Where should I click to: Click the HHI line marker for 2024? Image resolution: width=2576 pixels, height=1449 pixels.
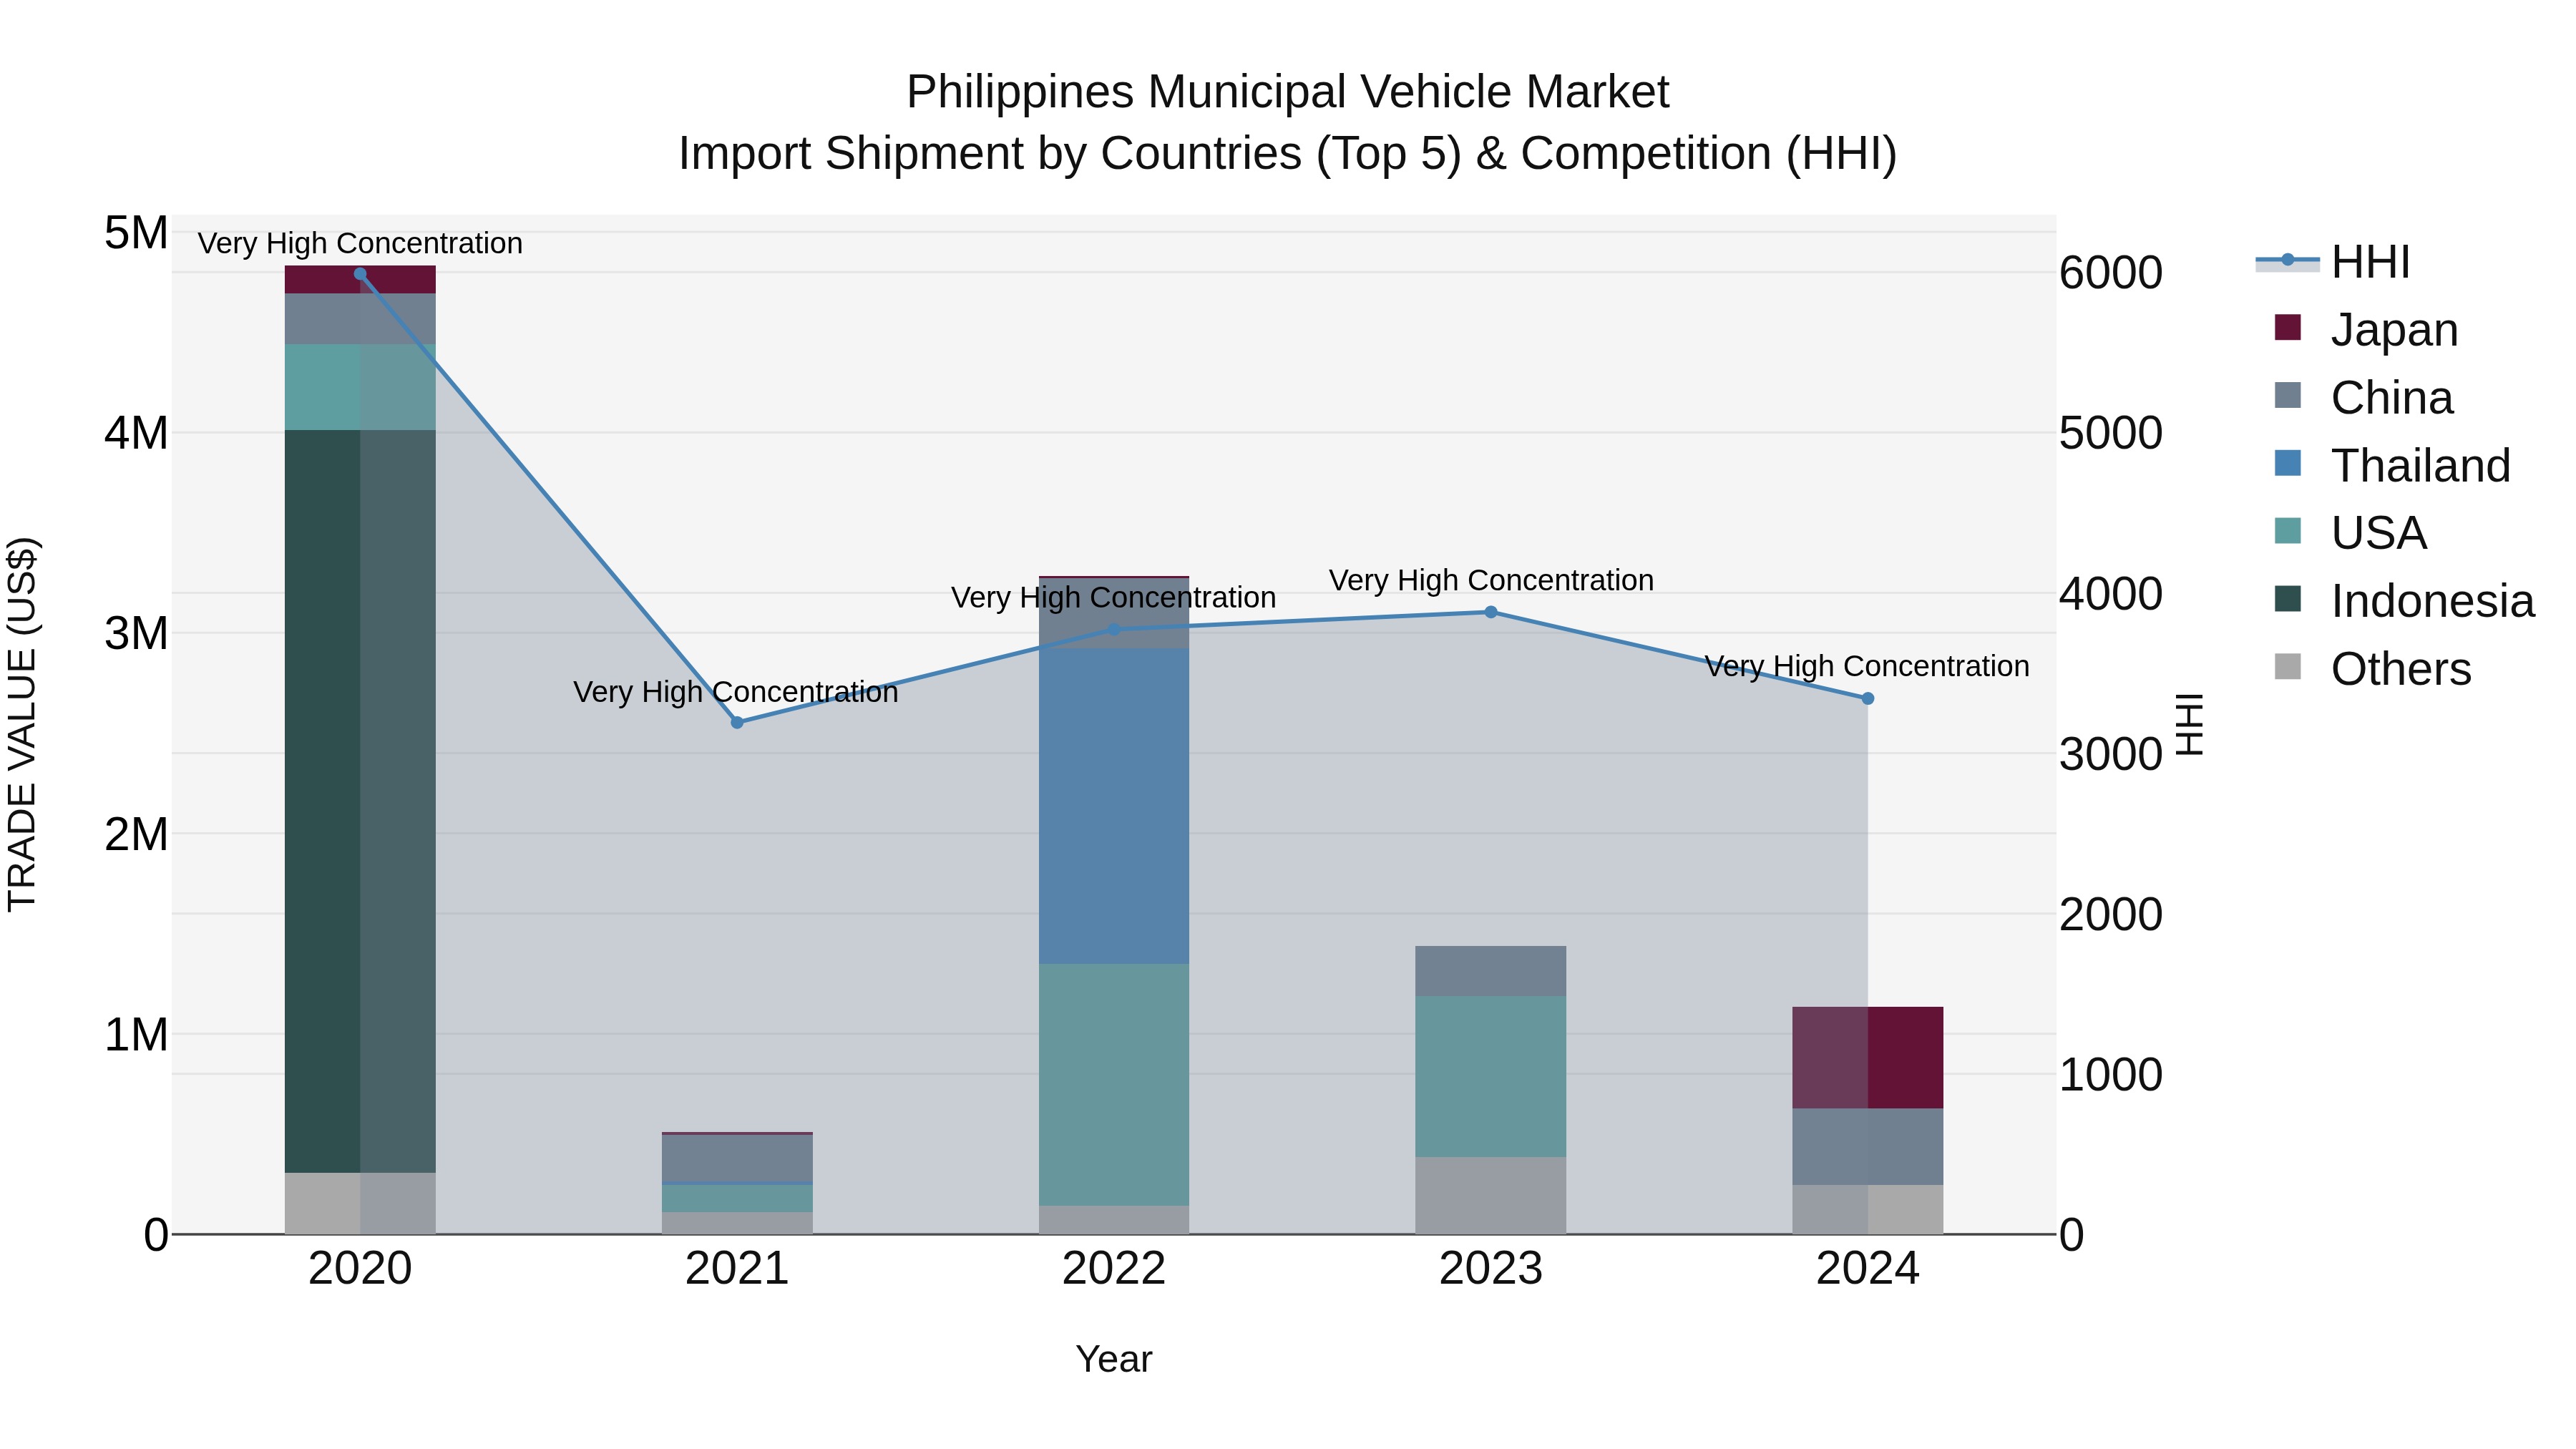click(1867, 699)
